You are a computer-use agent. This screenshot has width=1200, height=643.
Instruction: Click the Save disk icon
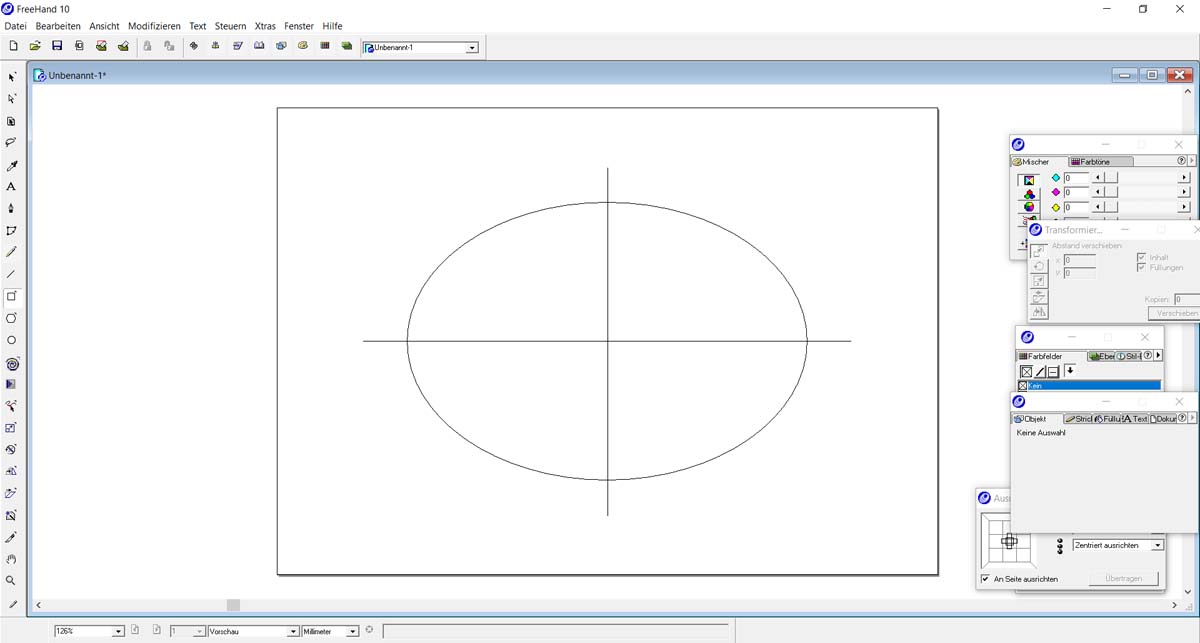pos(57,46)
